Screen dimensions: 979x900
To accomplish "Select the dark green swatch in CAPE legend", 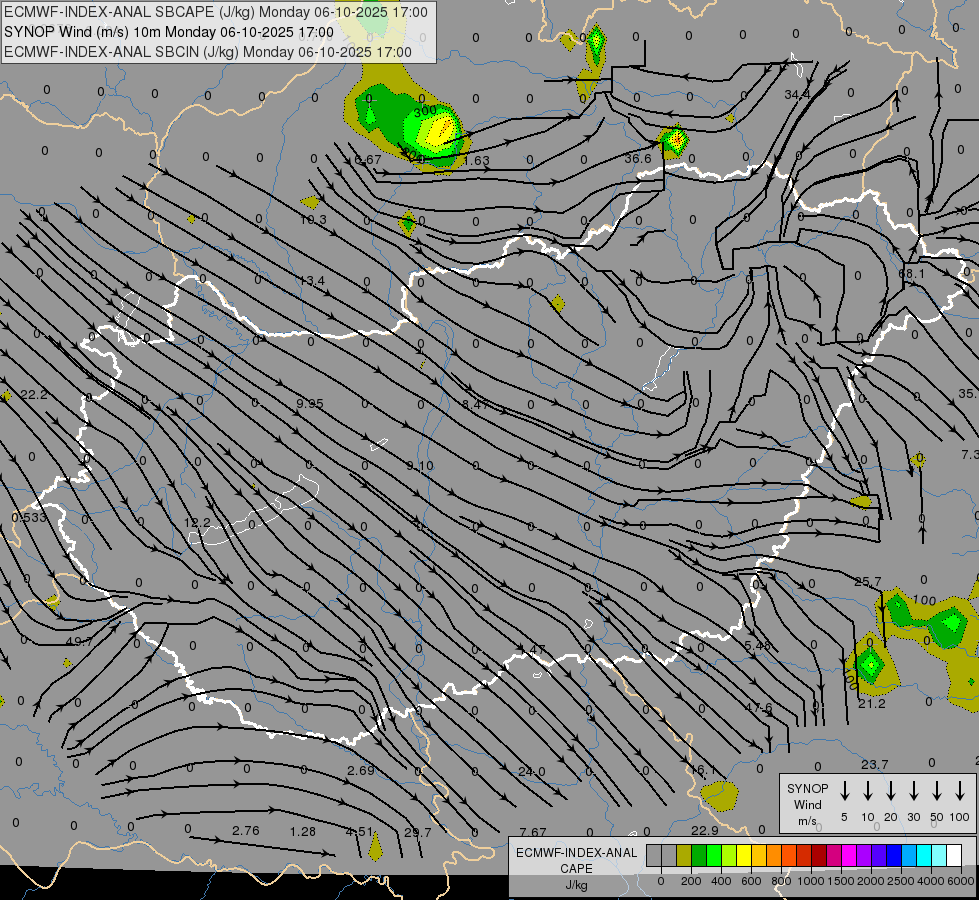I will tap(699, 856).
